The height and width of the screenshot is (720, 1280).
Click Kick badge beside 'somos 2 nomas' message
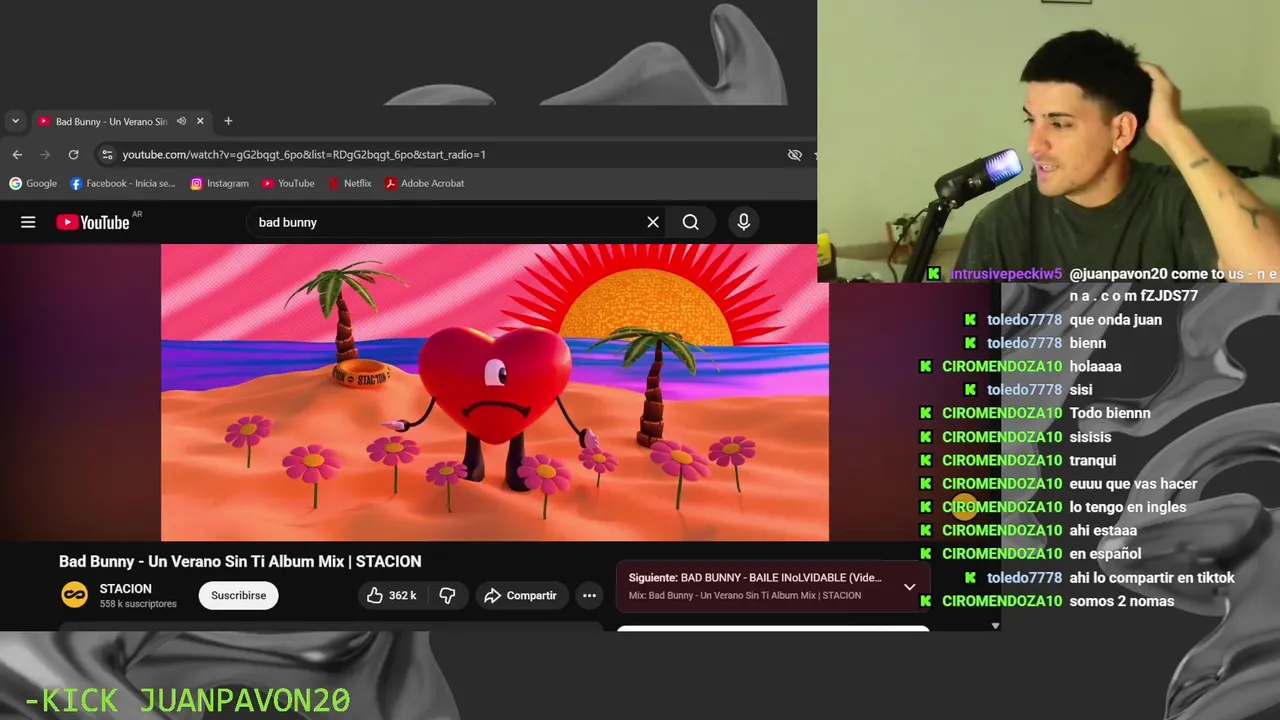pyautogui.click(x=926, y=601)
